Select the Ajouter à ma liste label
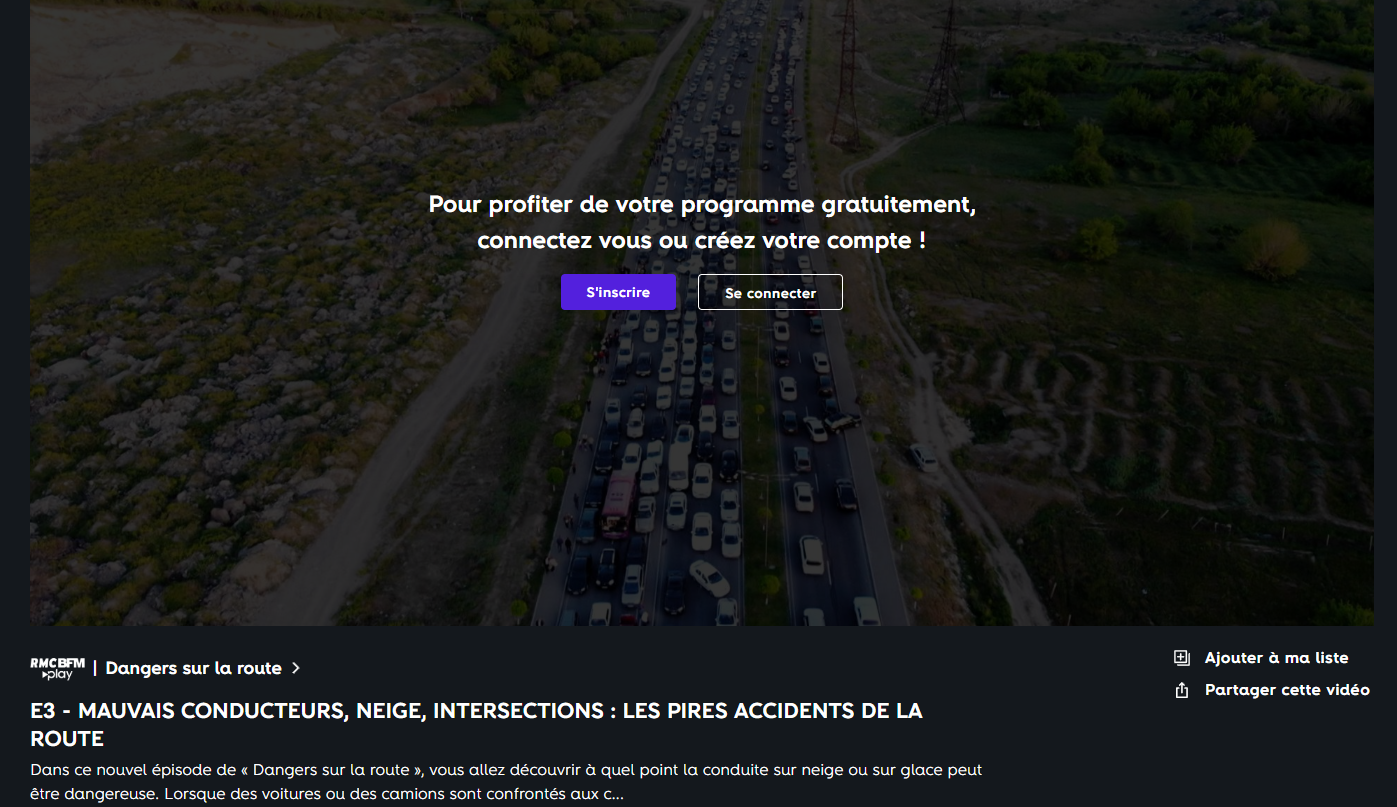 coord(1276,658)
